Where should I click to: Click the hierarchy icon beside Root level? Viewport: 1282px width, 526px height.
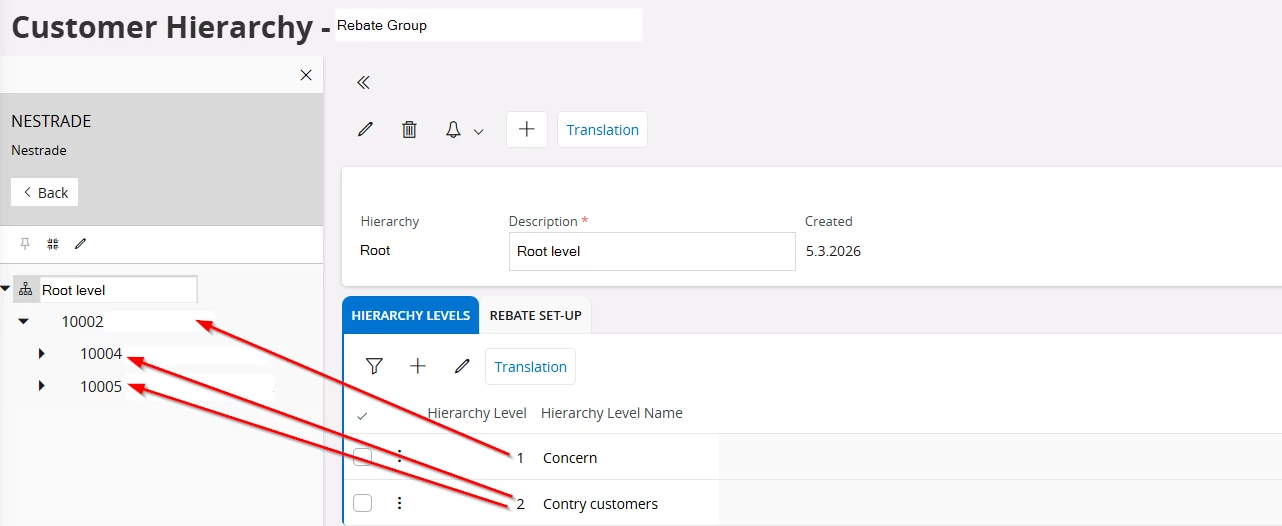[x=26, y=289]
